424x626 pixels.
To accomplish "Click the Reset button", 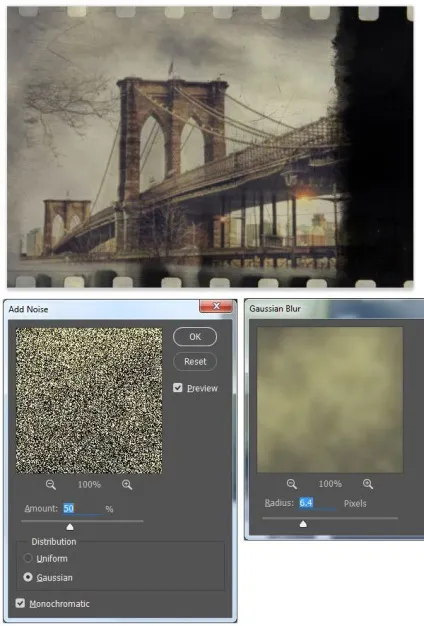I will tap(195, 361).
